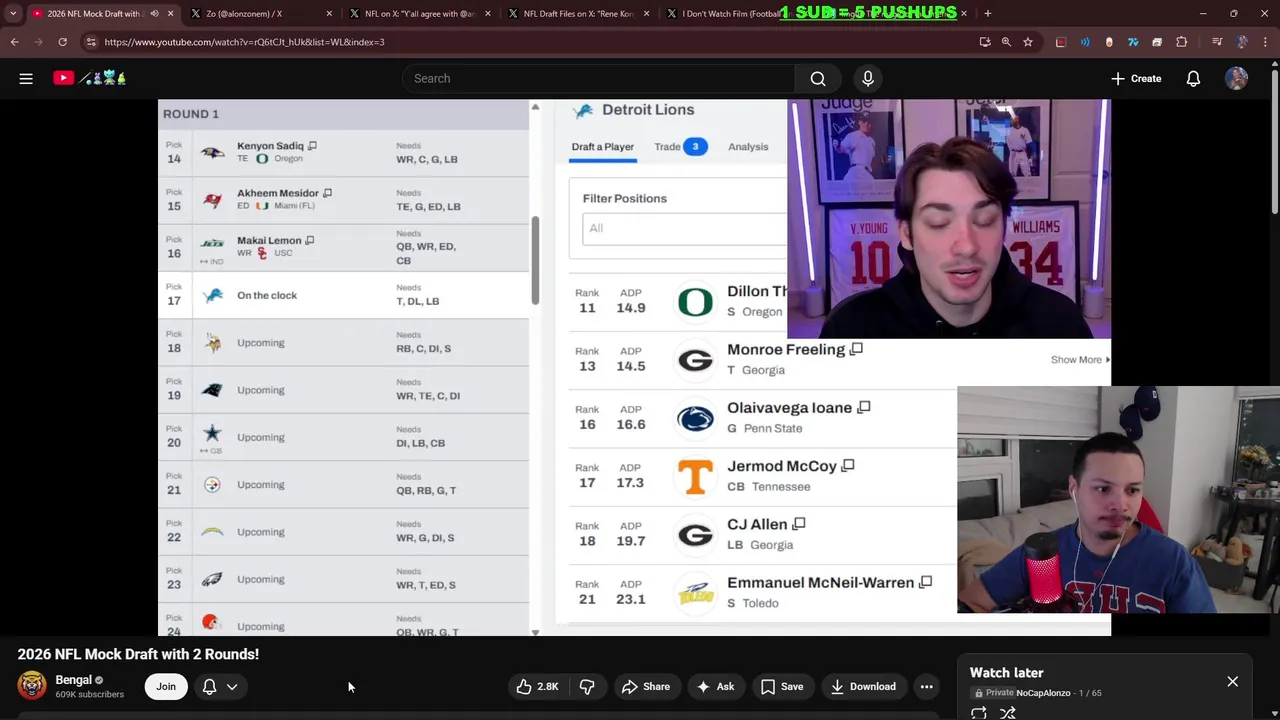Viewport: 1280px width, 720px height.
Task: Go to YouTube home via logo
Action: [63, 78]
